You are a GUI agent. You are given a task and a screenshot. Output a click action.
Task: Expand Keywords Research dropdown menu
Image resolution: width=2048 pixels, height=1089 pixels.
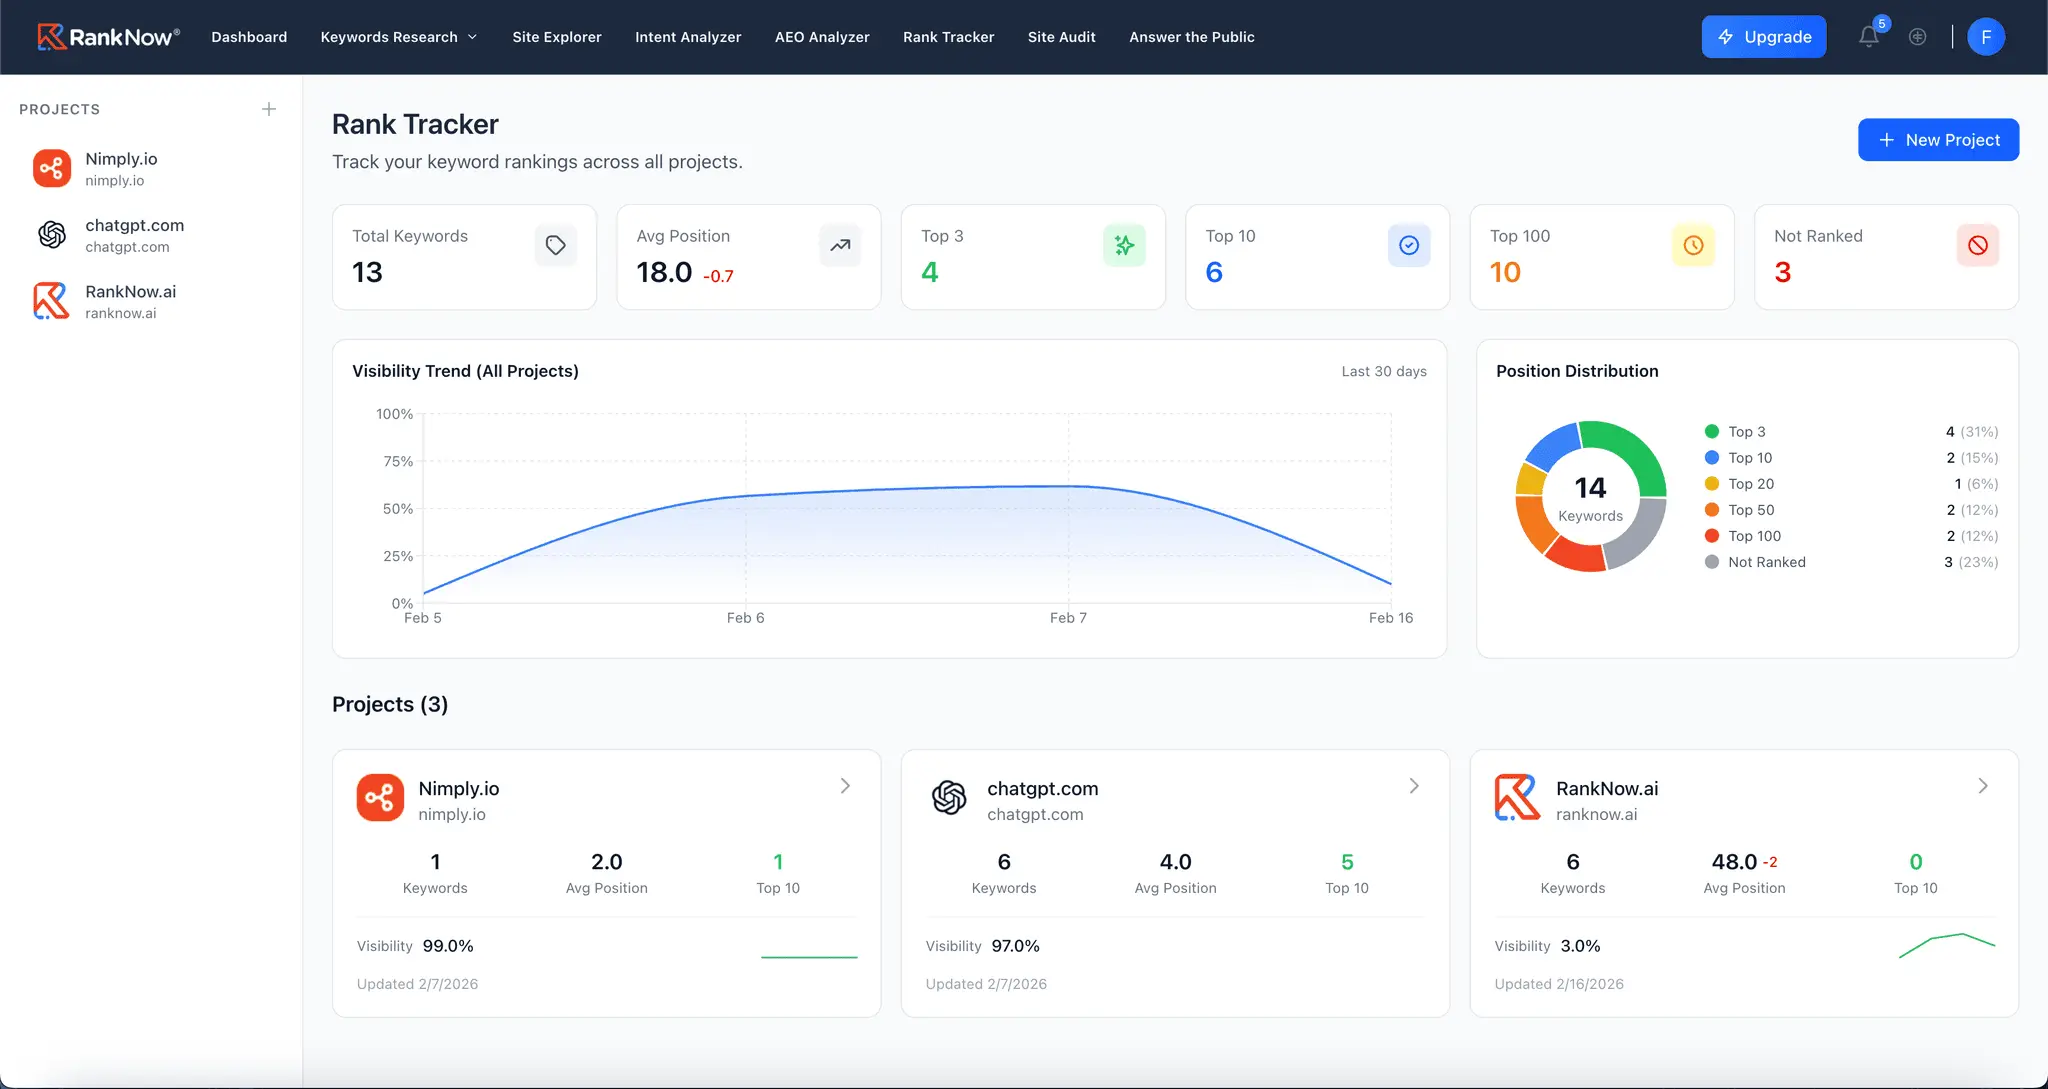coord(398,37)
